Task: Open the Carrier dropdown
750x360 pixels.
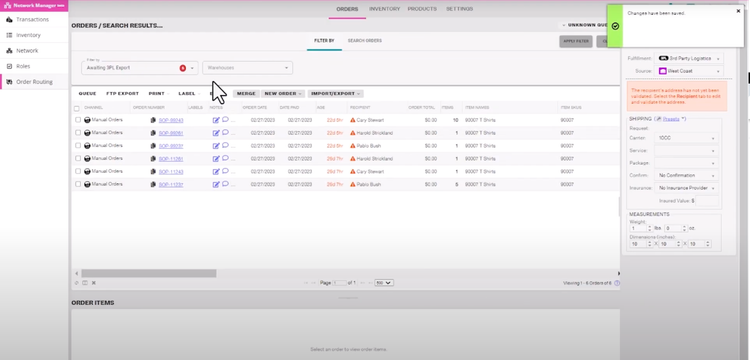Action: pyautogui.click(x=686, y=138)
